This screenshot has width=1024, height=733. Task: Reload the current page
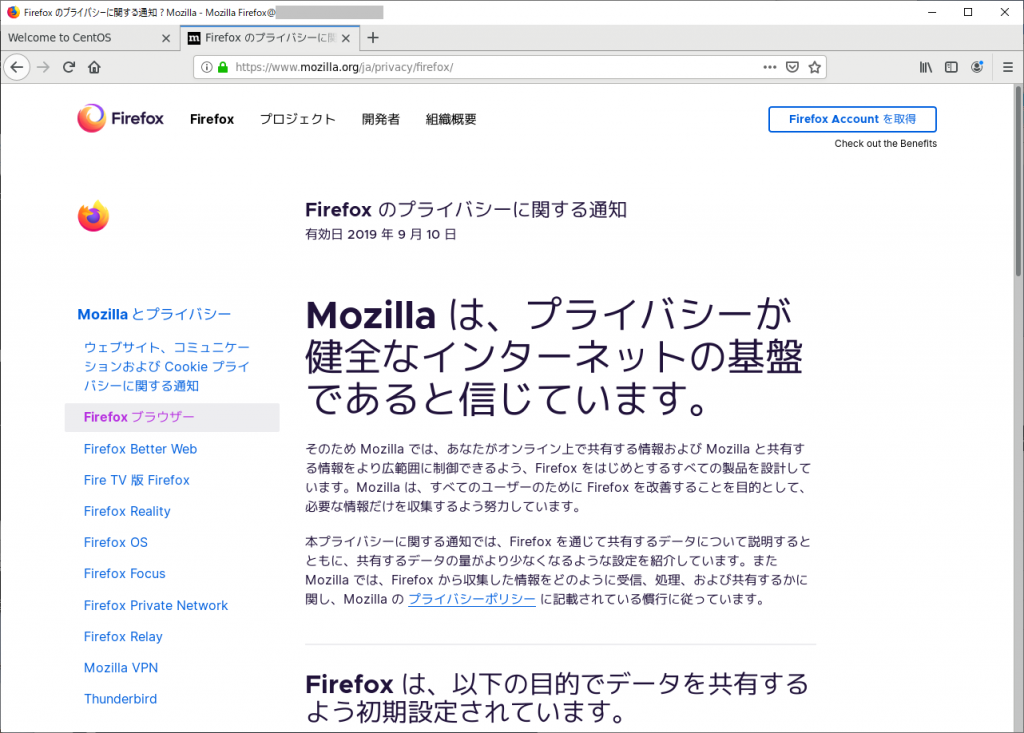pyautogui.click(x=69, y=67)
